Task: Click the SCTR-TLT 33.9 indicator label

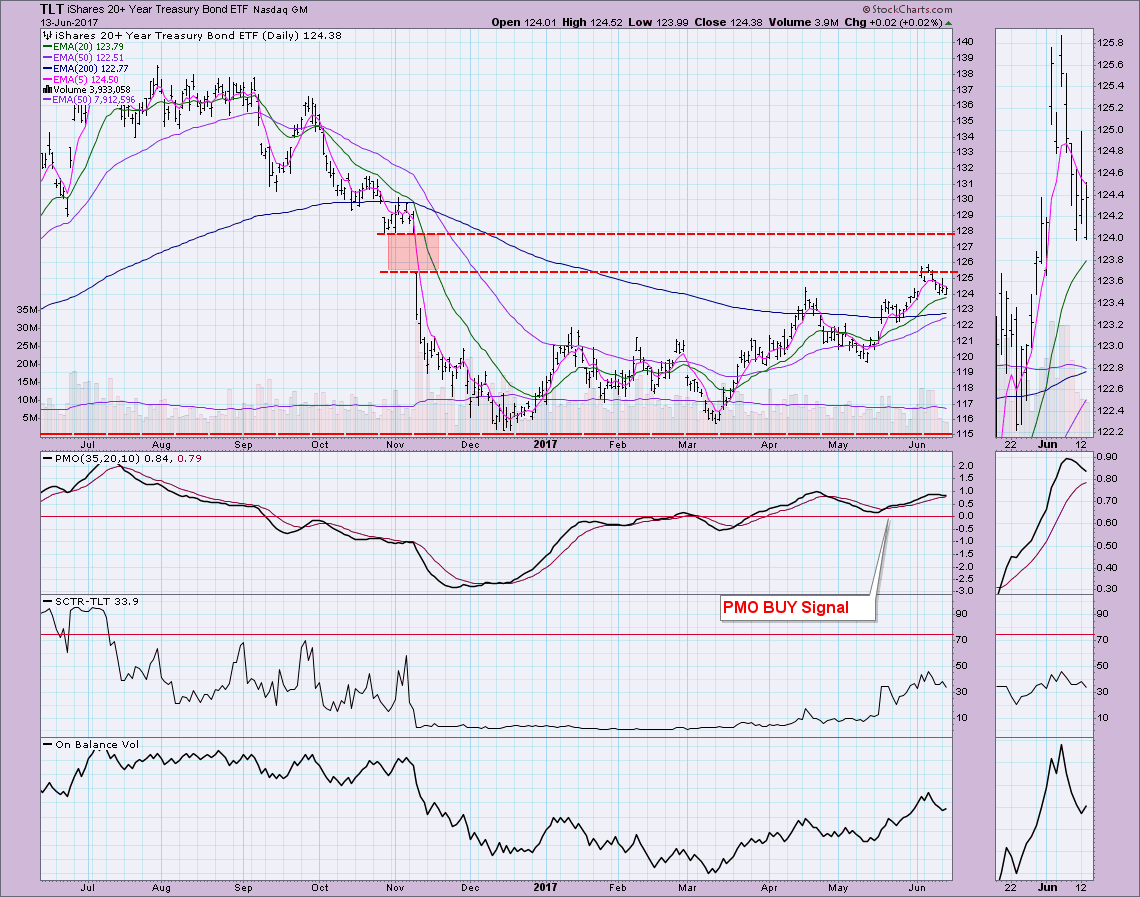Action: pos(91,601)
